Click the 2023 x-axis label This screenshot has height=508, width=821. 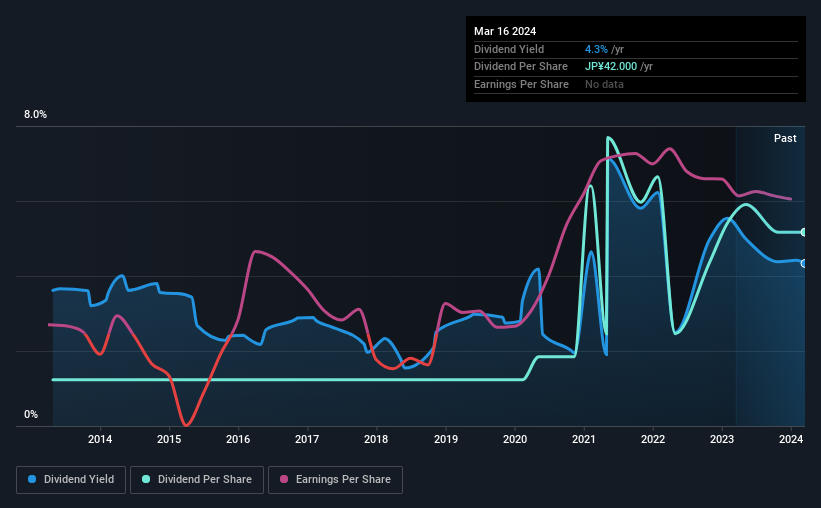[x=722, y=439]
